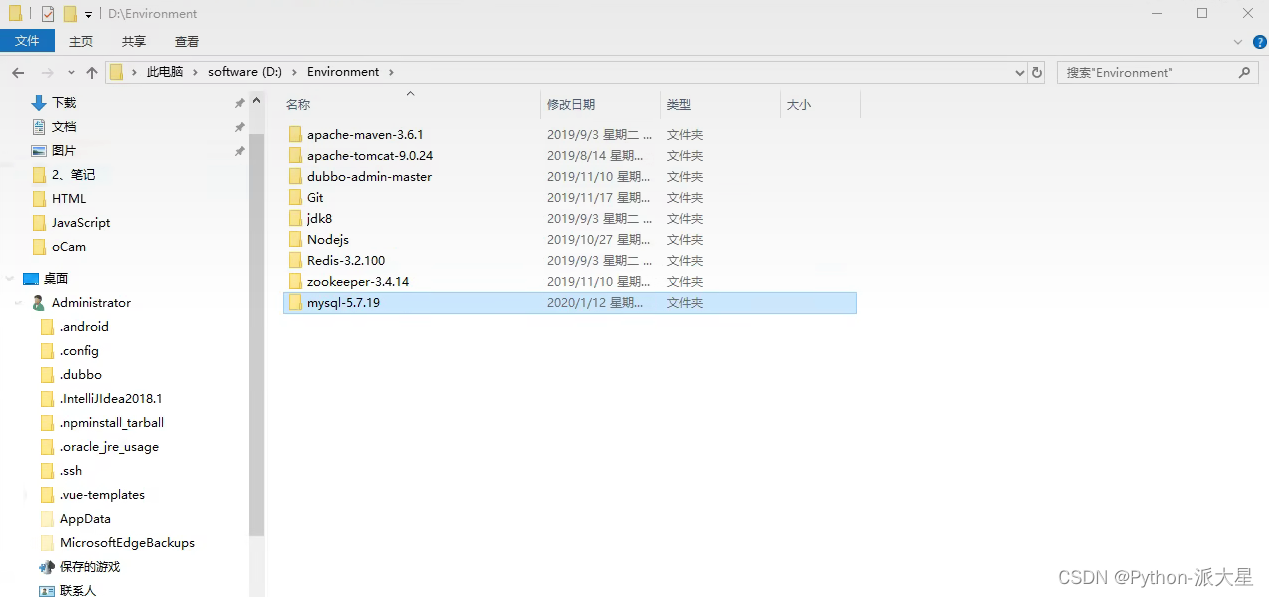
Task: Click Environment in the breadcrumb path
Action: tap(343, 72)
